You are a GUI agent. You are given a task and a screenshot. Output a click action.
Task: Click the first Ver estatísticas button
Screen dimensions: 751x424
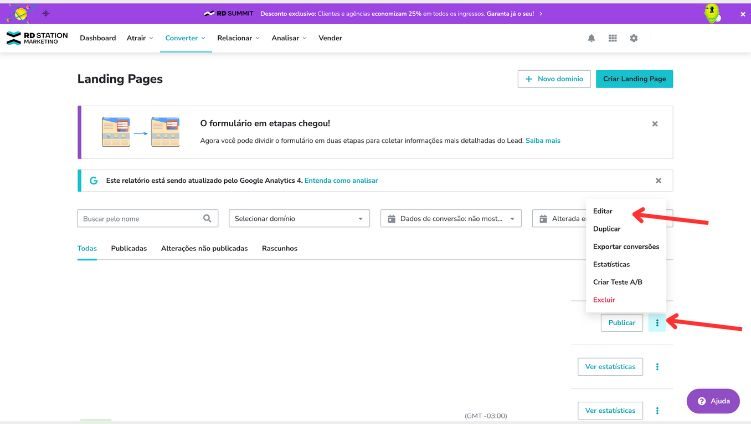tap(610, 367)
